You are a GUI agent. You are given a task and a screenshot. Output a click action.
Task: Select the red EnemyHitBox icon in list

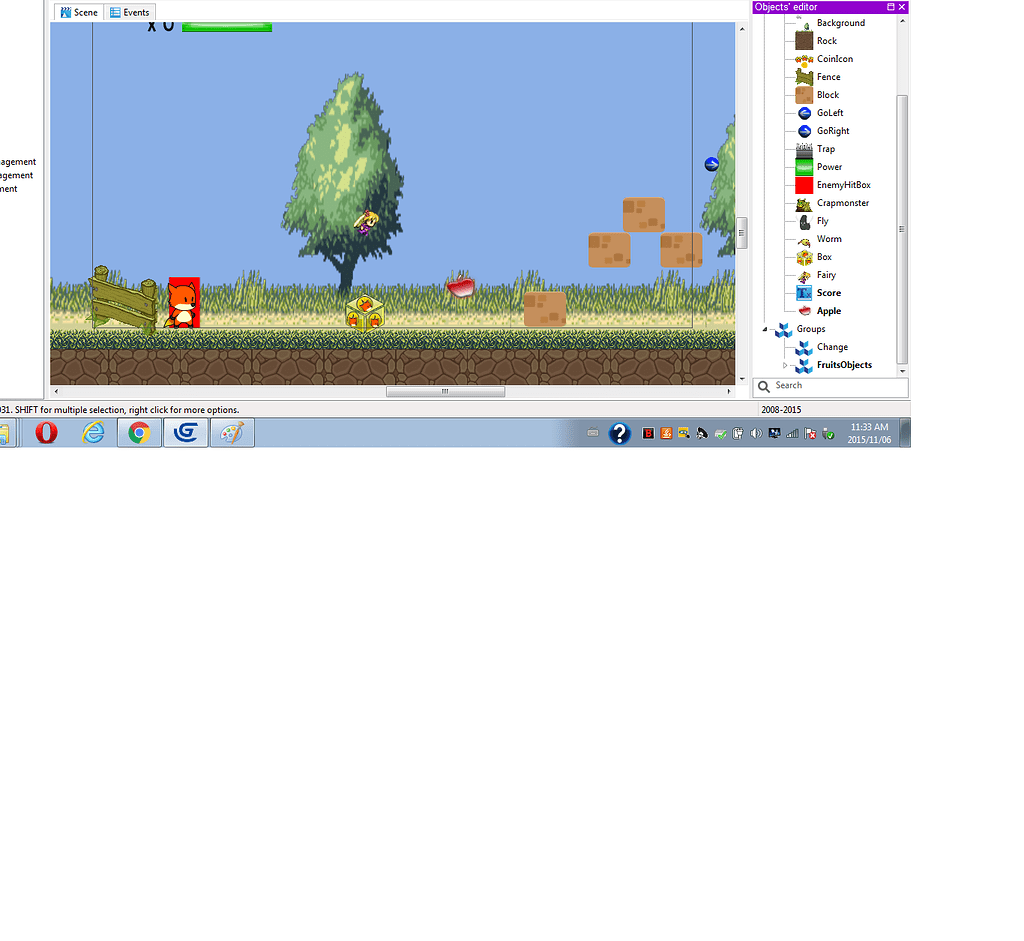click(804, 185)
